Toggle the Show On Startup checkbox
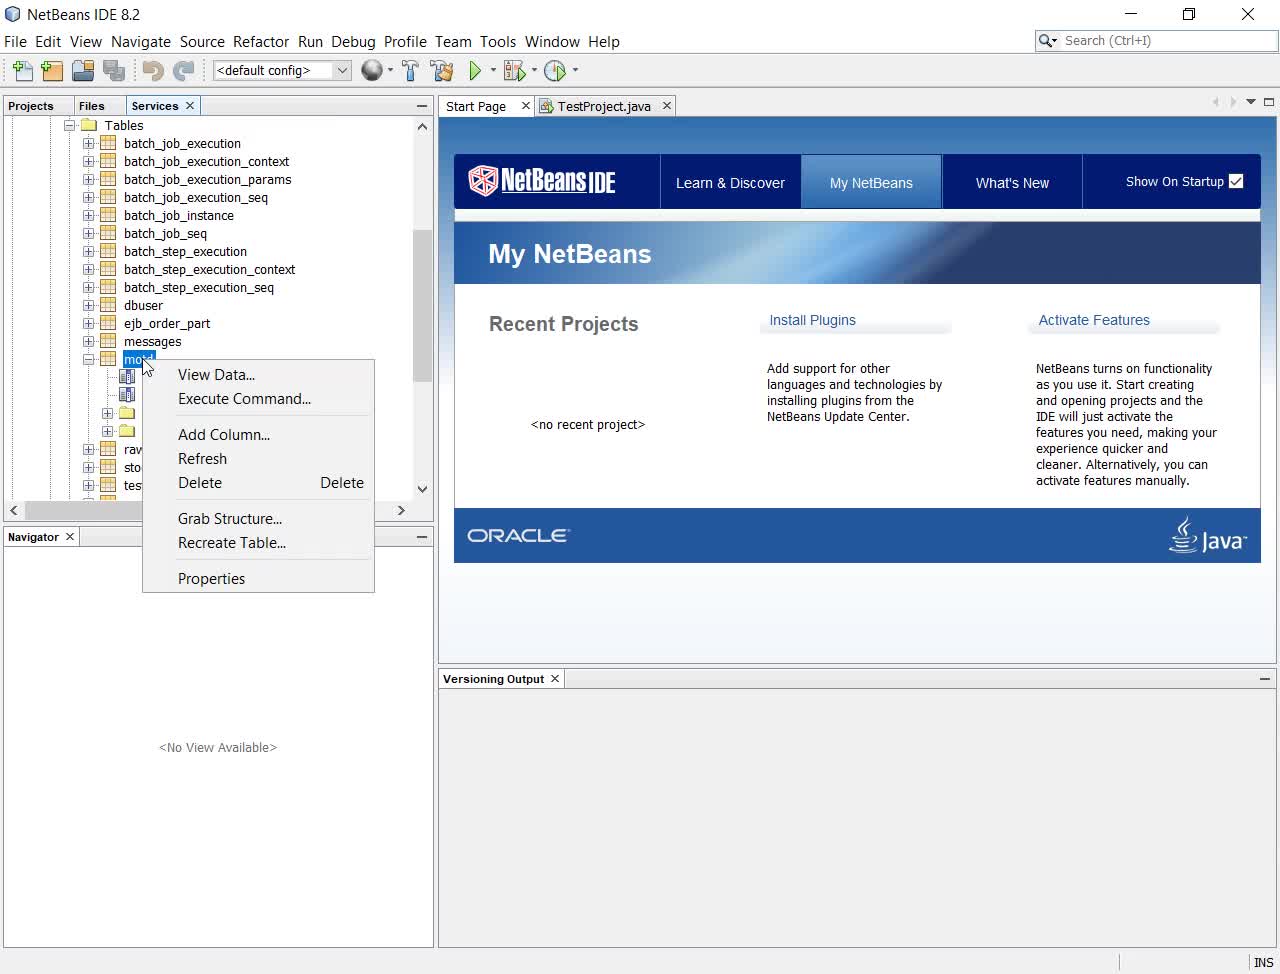 pos(1236,181)
